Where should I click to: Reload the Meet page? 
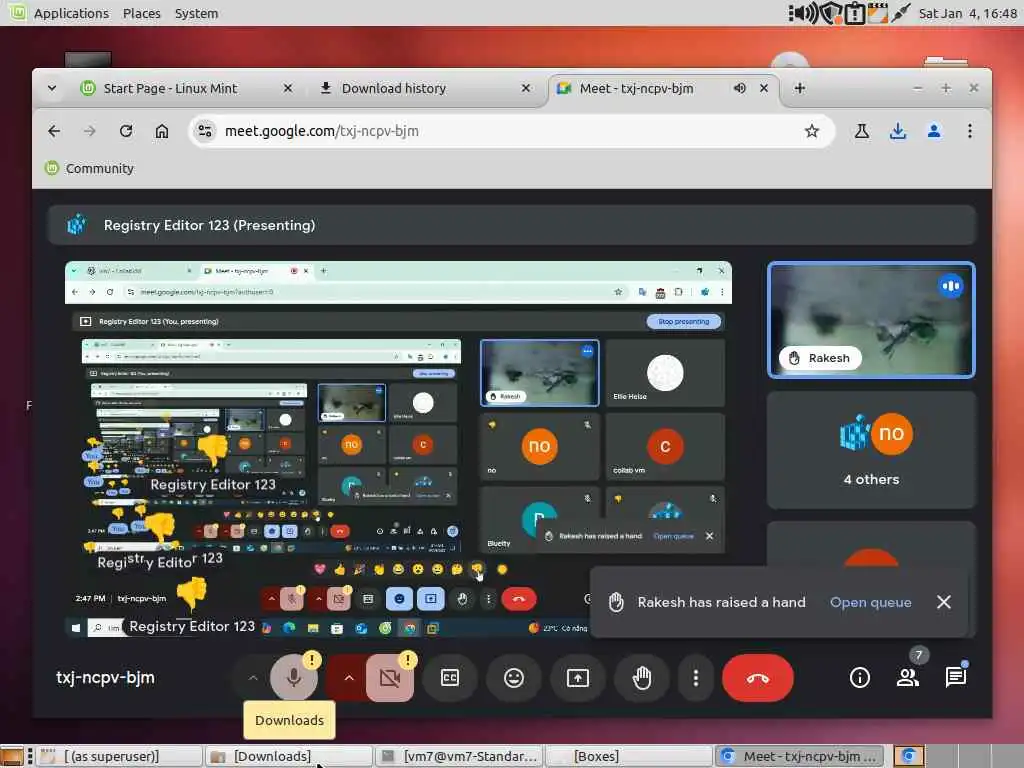126,131
